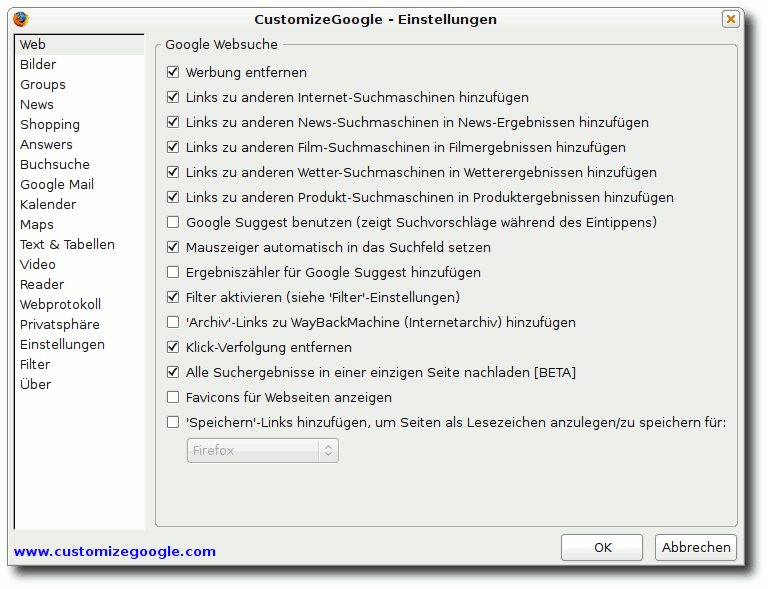Confirm settings with the OK button
Image resolution: width=768 pixels, height=589 pixels.
coord(602,547)
